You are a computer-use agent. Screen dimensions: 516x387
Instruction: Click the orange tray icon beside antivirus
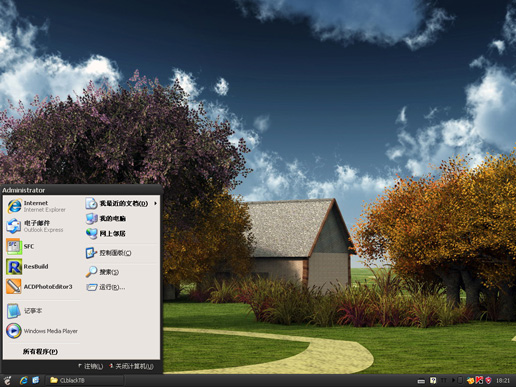click(x=470, y=380)
